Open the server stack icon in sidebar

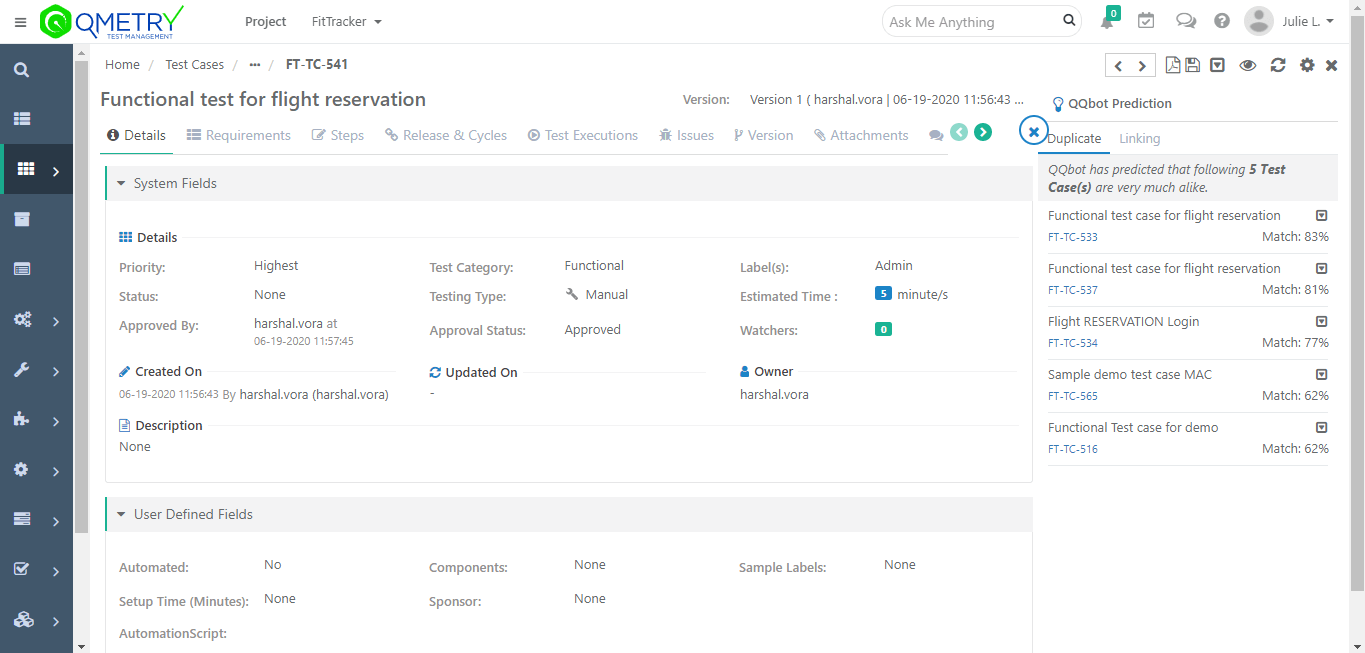[x=22, y=520]
